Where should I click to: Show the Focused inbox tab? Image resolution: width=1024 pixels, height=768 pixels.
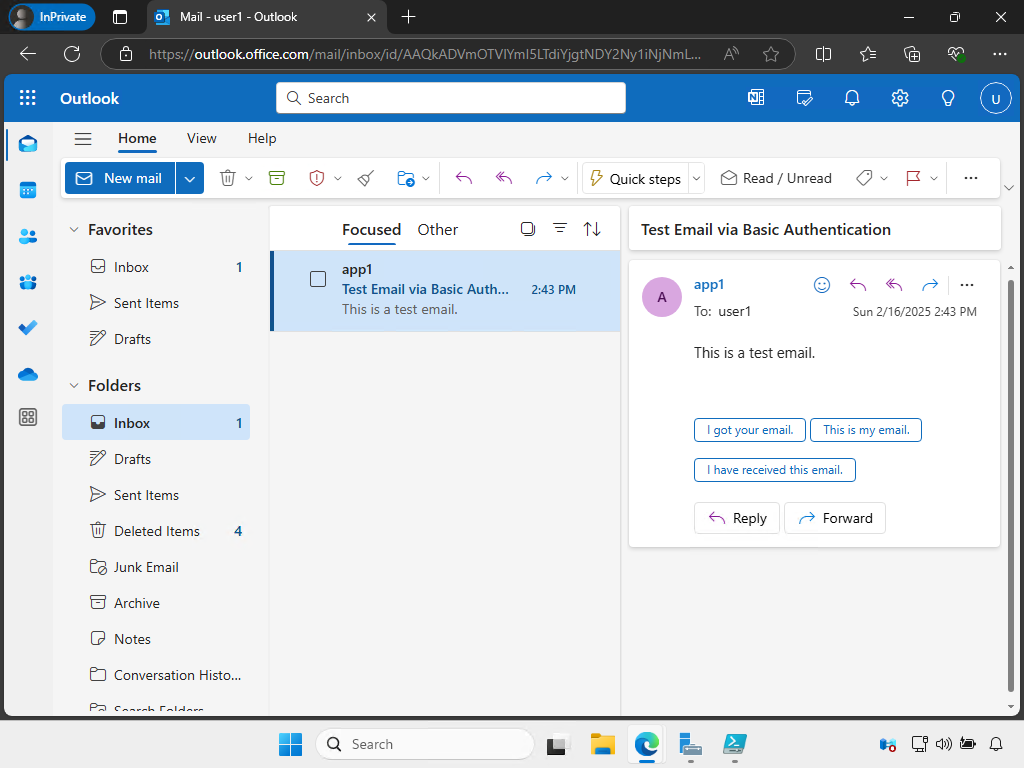372,230
